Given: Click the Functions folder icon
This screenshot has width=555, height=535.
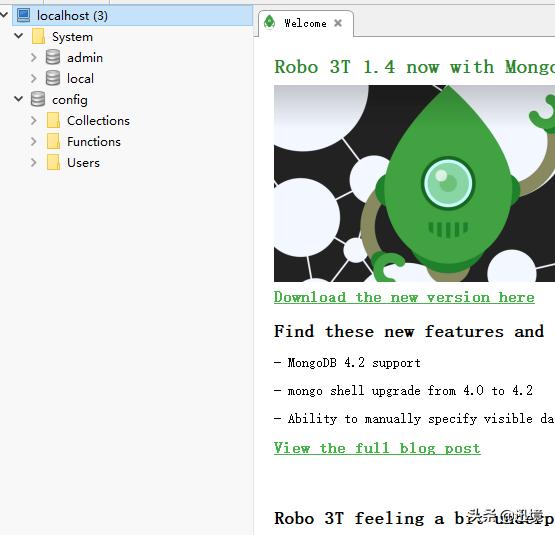Looking at the screenshot, I should point(53,142).
